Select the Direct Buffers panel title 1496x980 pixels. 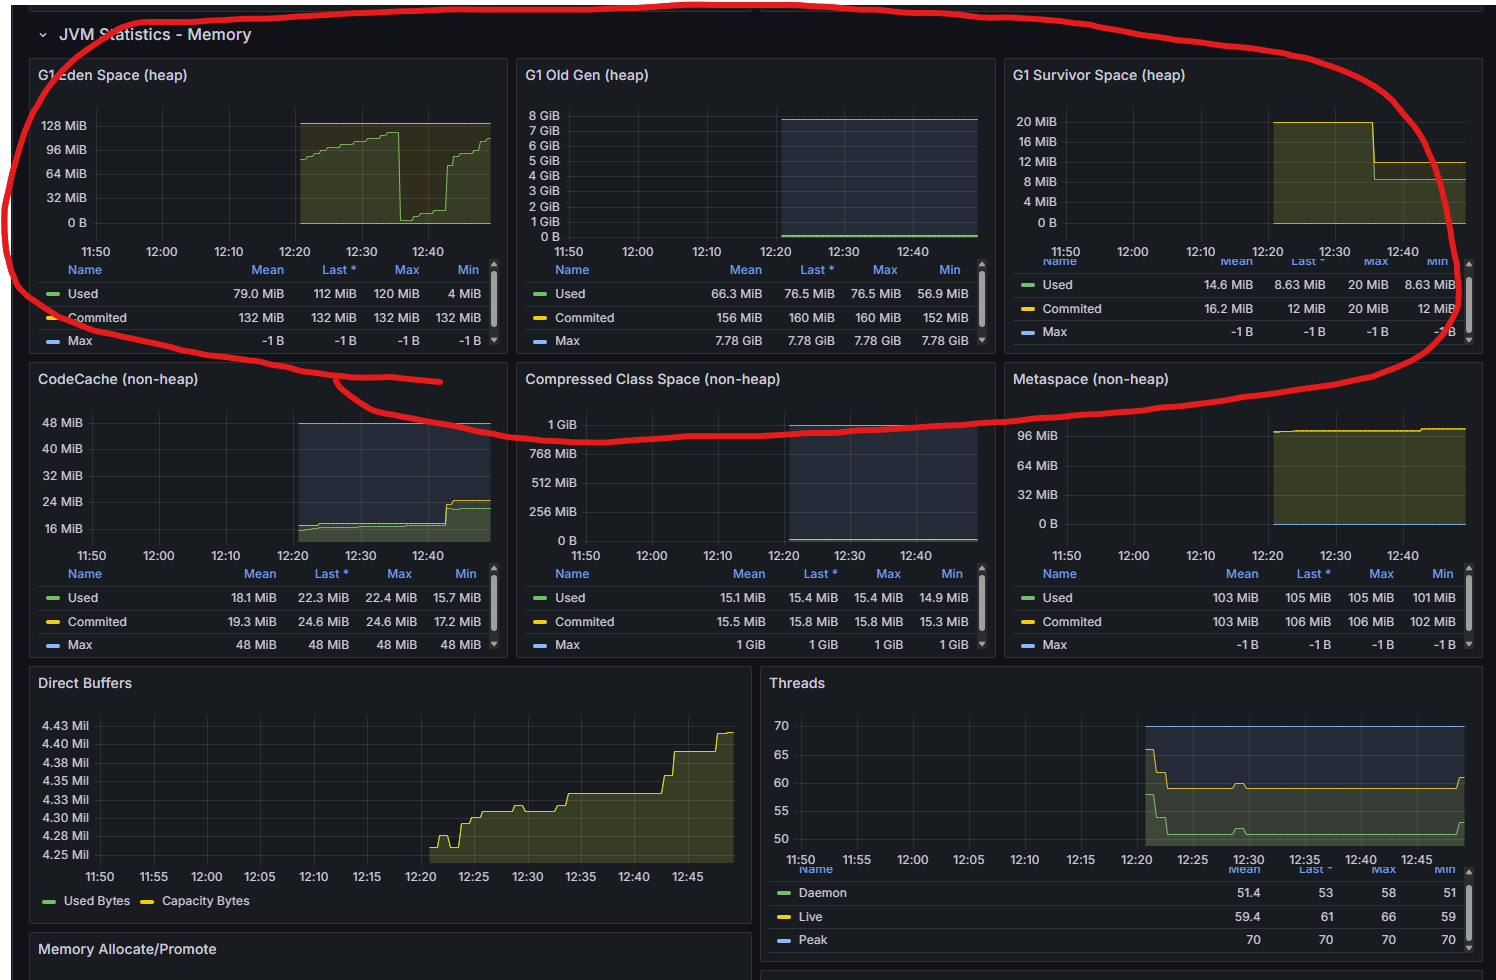[x=85, y=683]
